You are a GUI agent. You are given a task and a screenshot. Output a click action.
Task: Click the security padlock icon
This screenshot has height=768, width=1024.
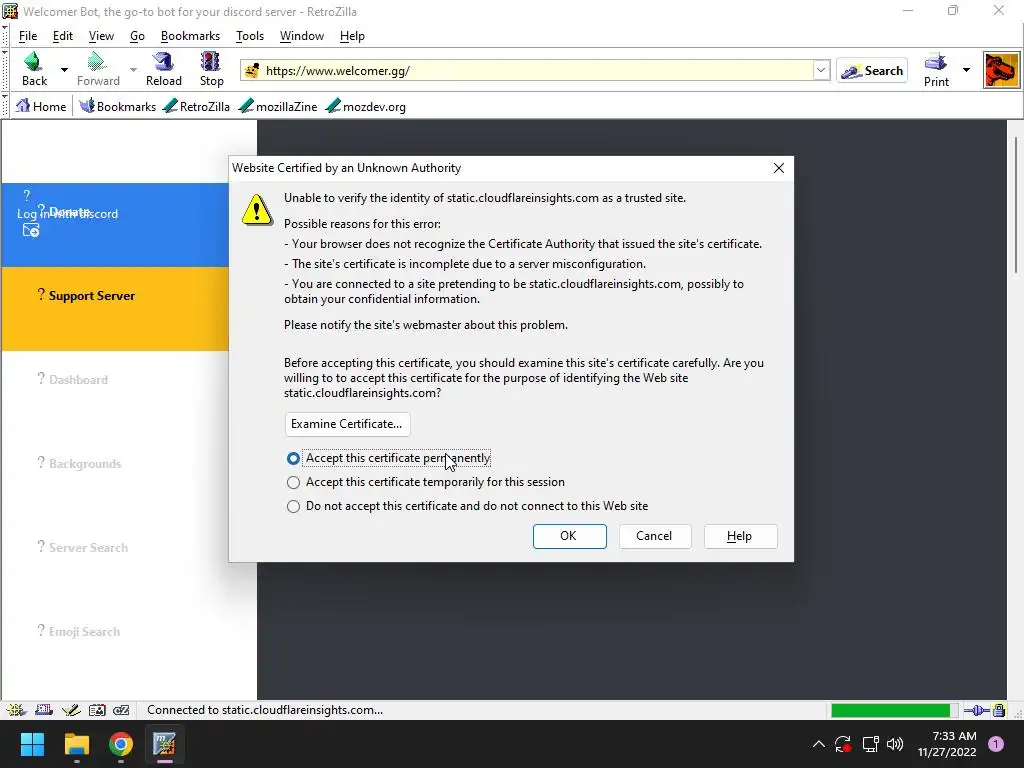[x=999, y=711]
